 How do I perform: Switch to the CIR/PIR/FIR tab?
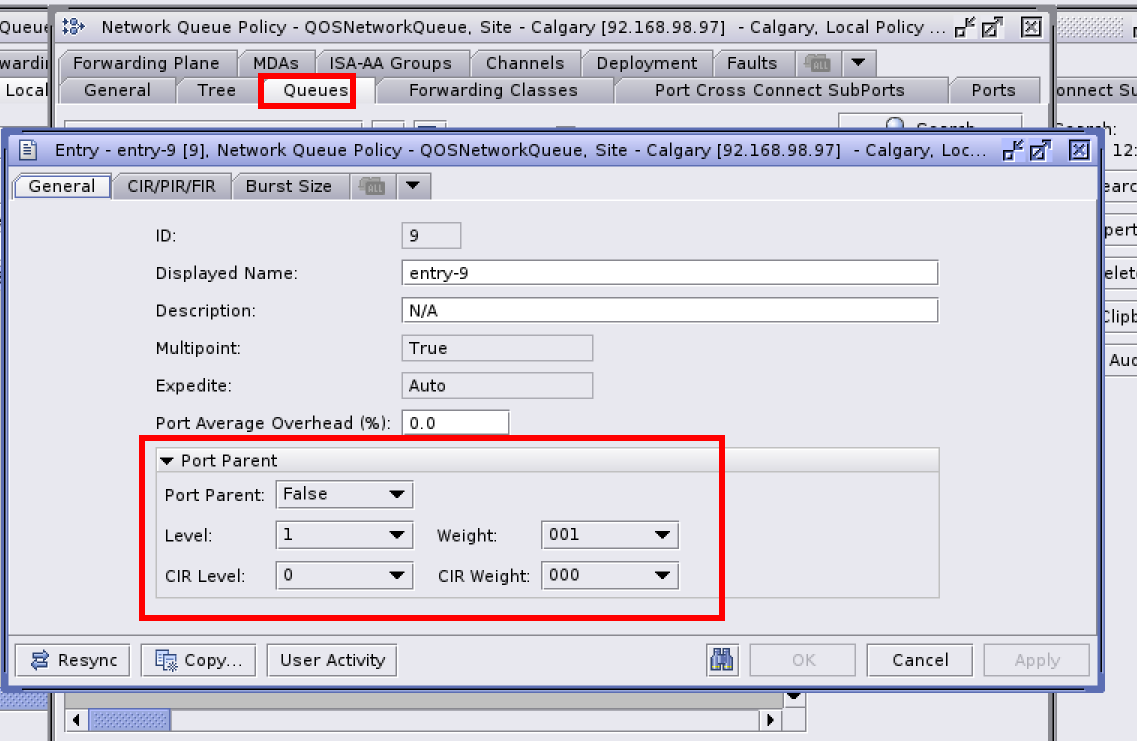coord(172,186)
